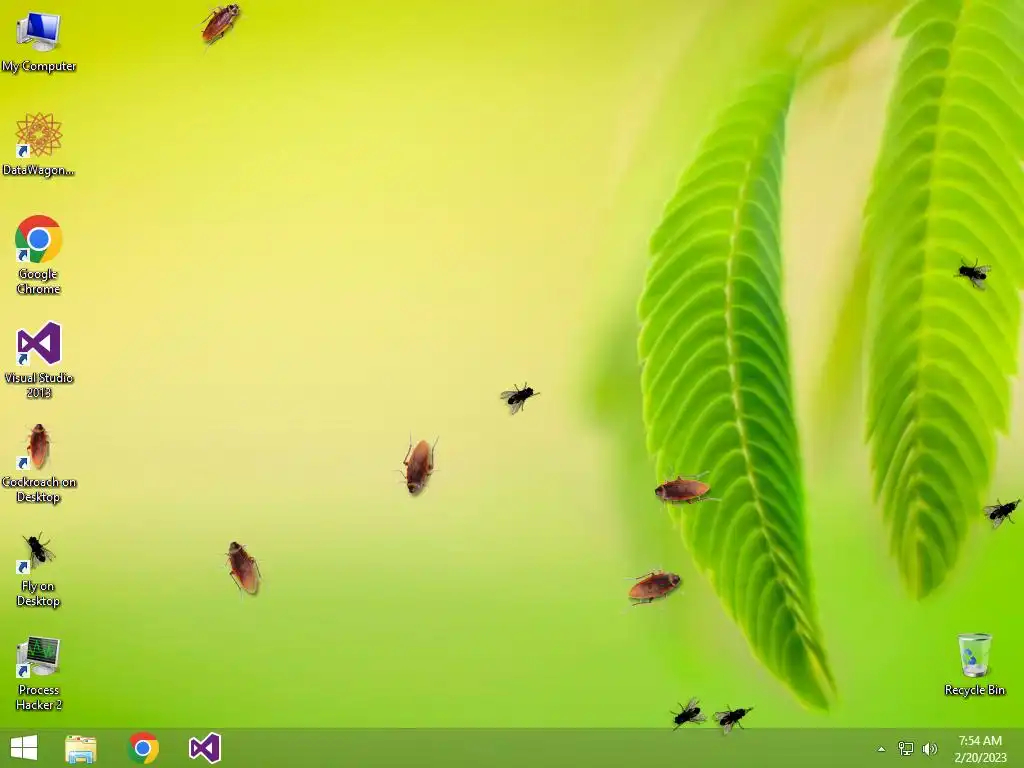This screenshot has width=1024, height=768.
Task: Show hidden system tray icons
Action: [881, 749]
